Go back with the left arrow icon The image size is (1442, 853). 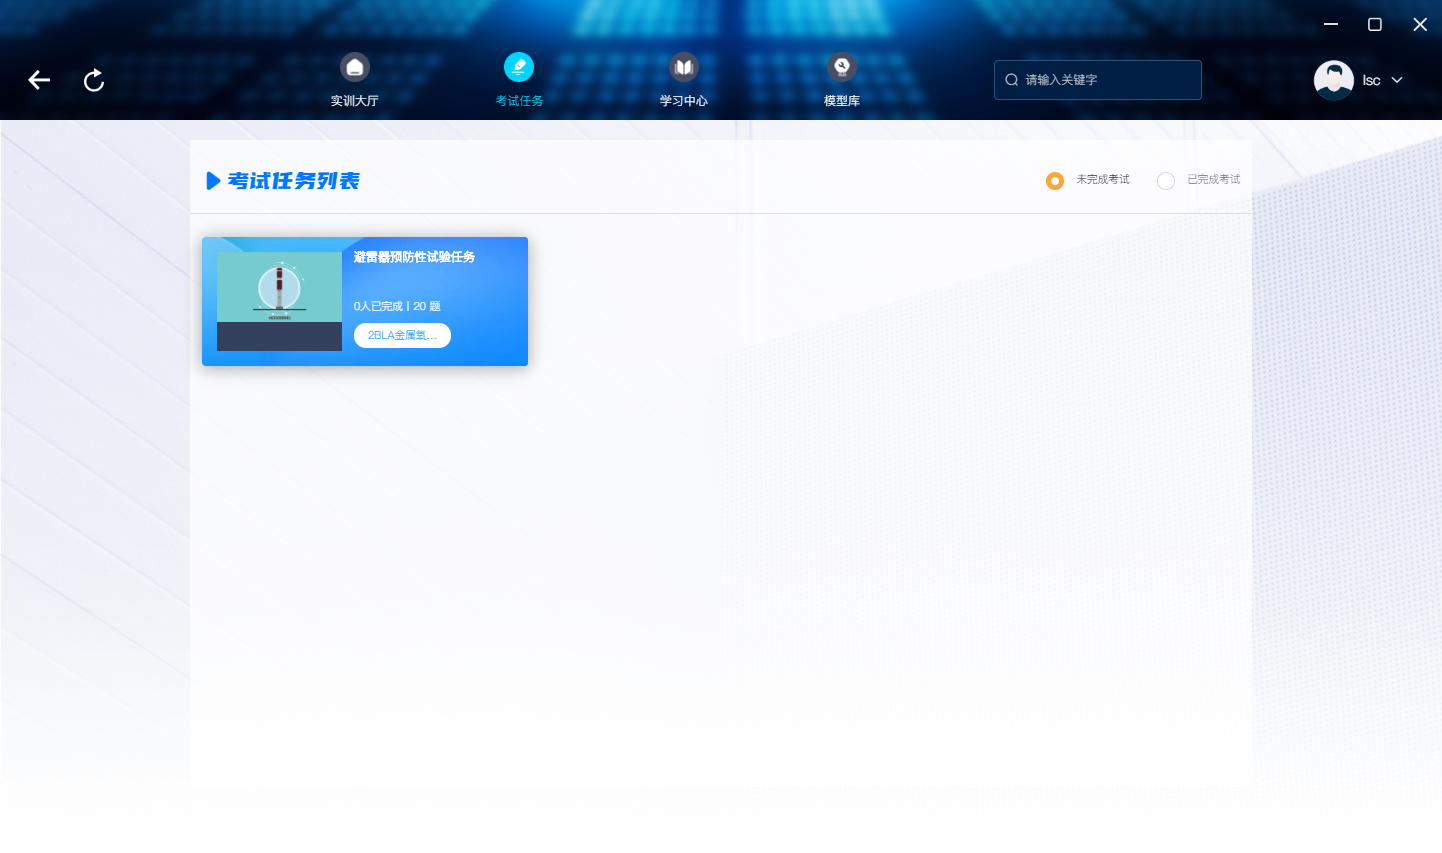39,80
